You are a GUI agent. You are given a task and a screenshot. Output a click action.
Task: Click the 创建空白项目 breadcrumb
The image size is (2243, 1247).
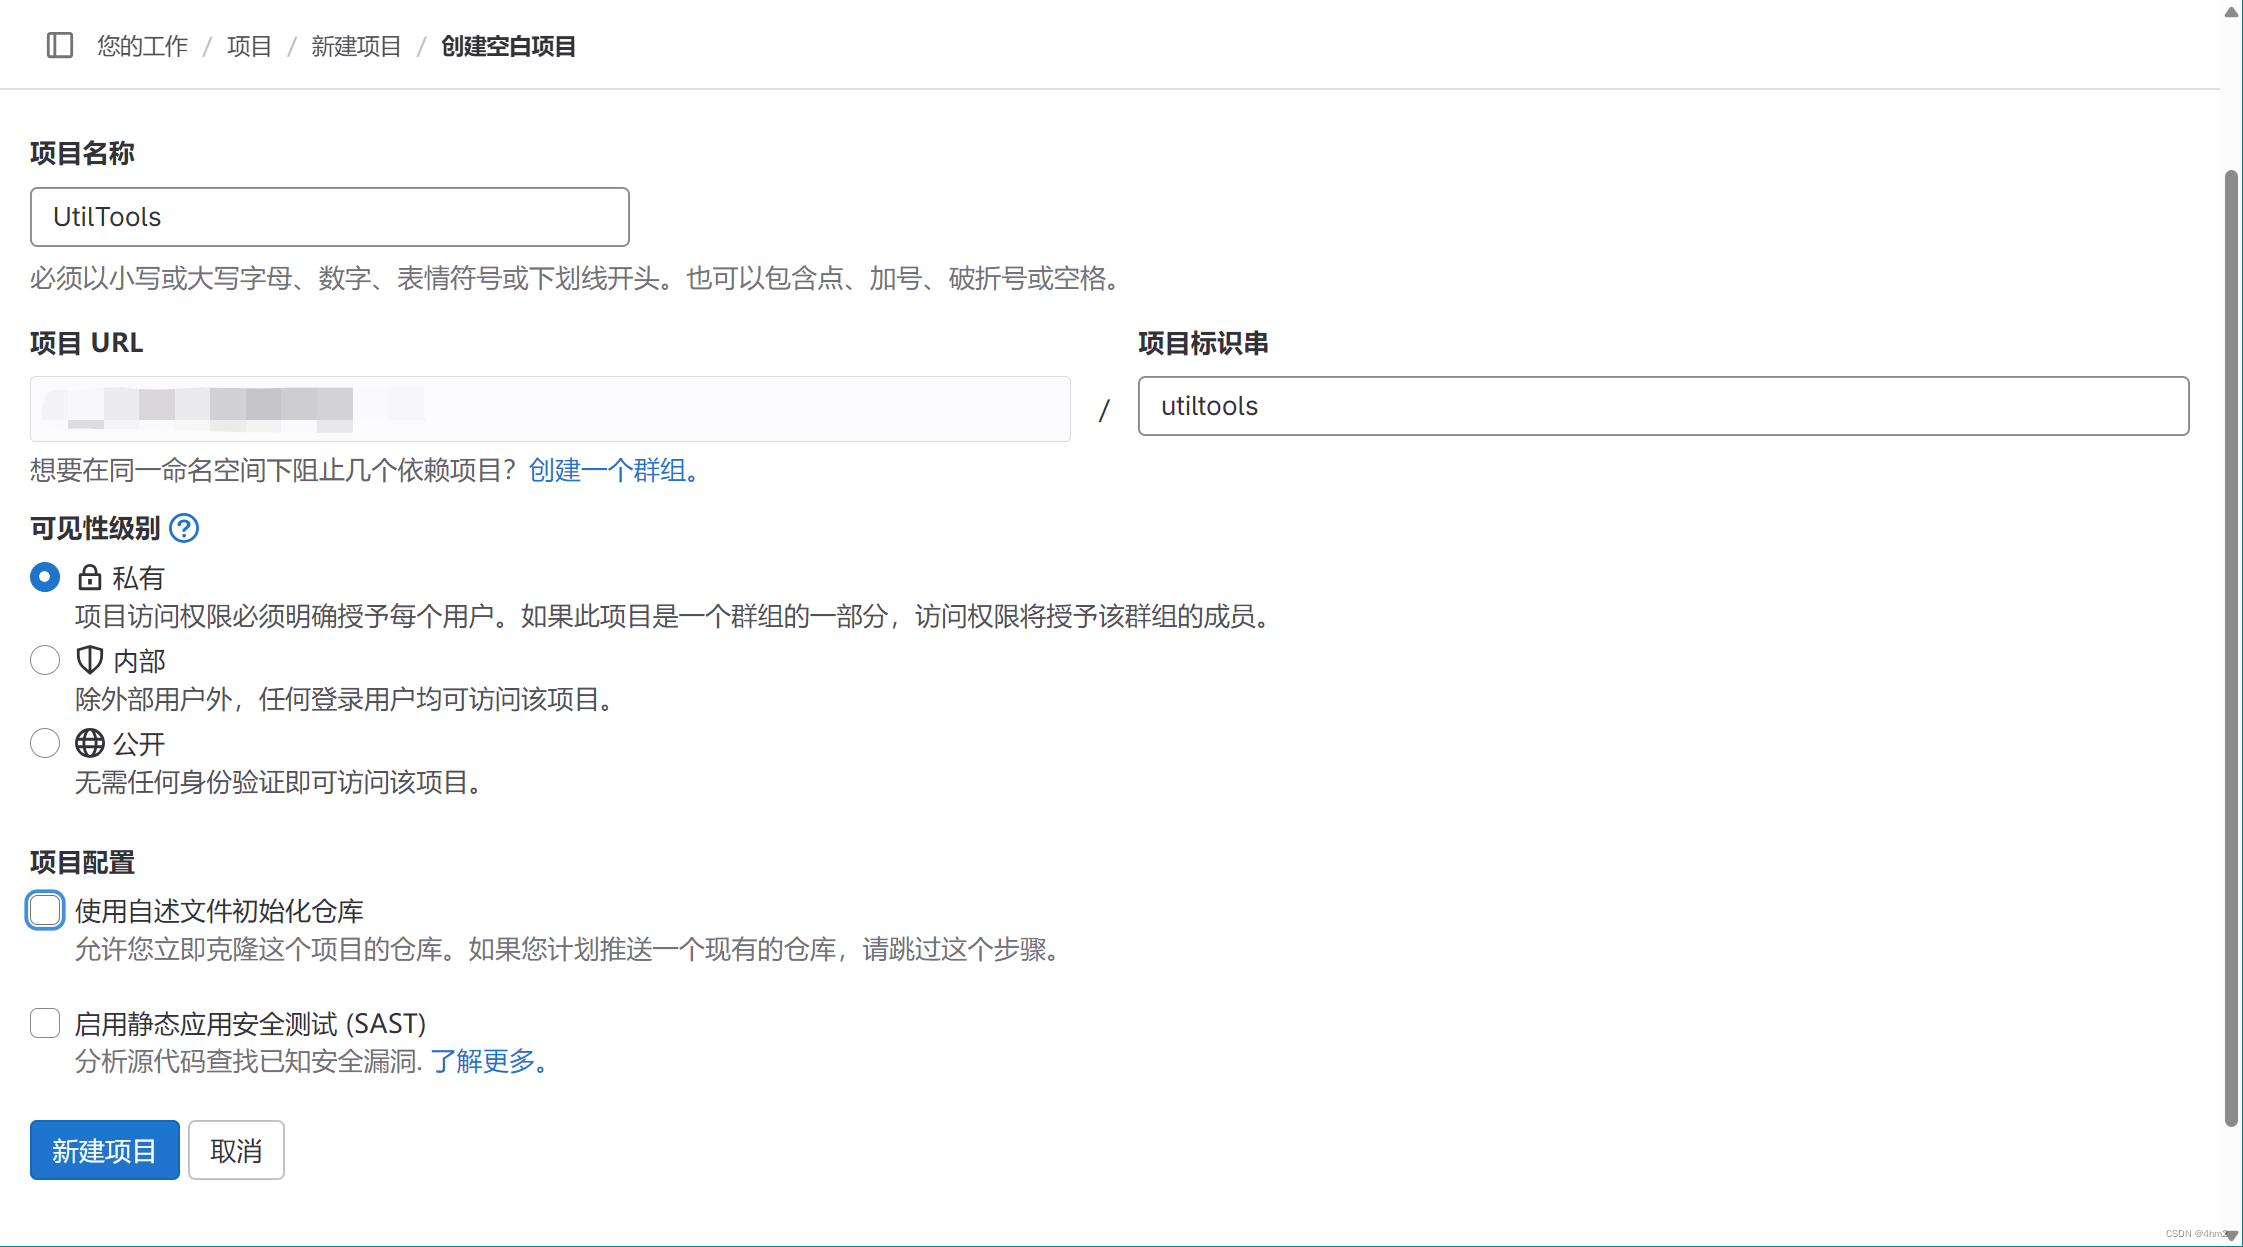tap(508, 46)
